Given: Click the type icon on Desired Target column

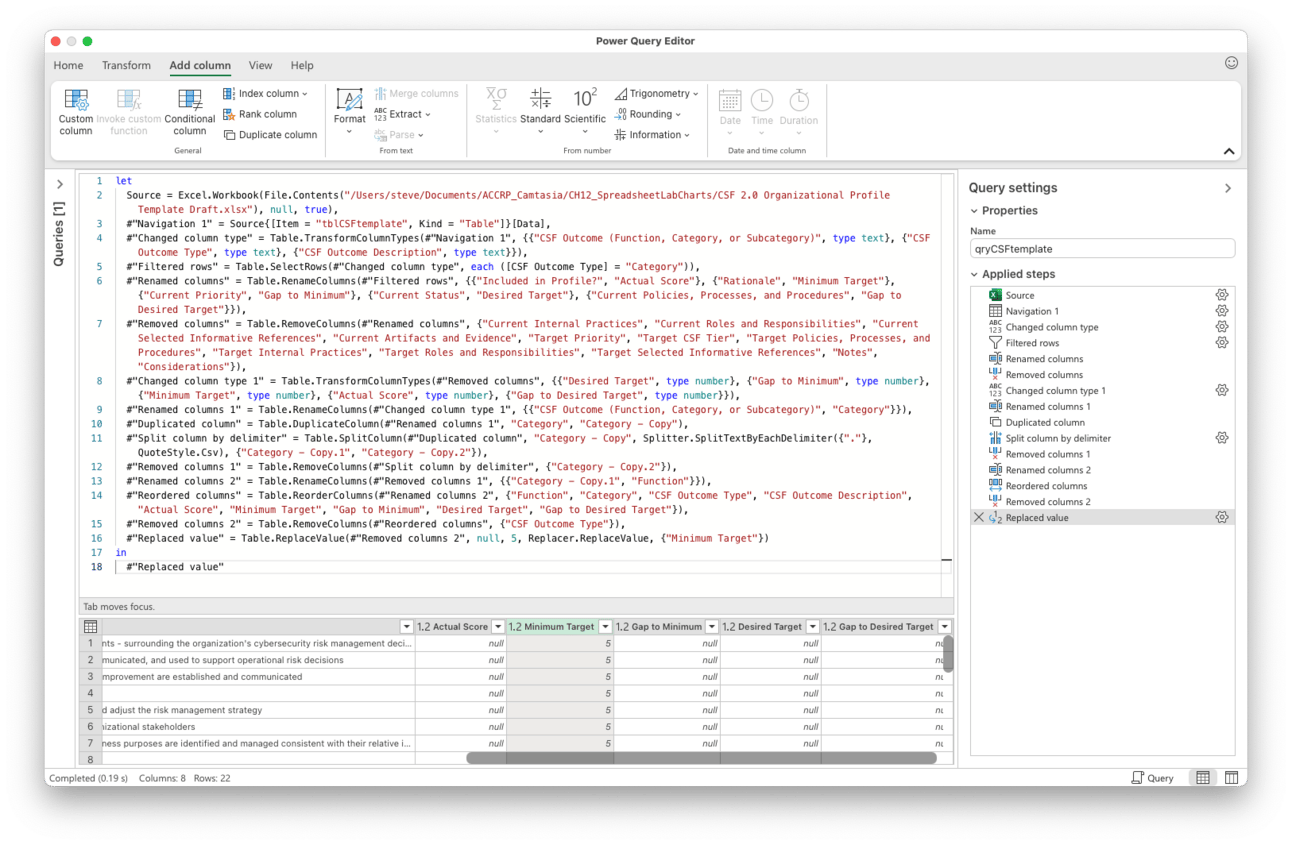Looking at the screenshot, I should [729, 627].
